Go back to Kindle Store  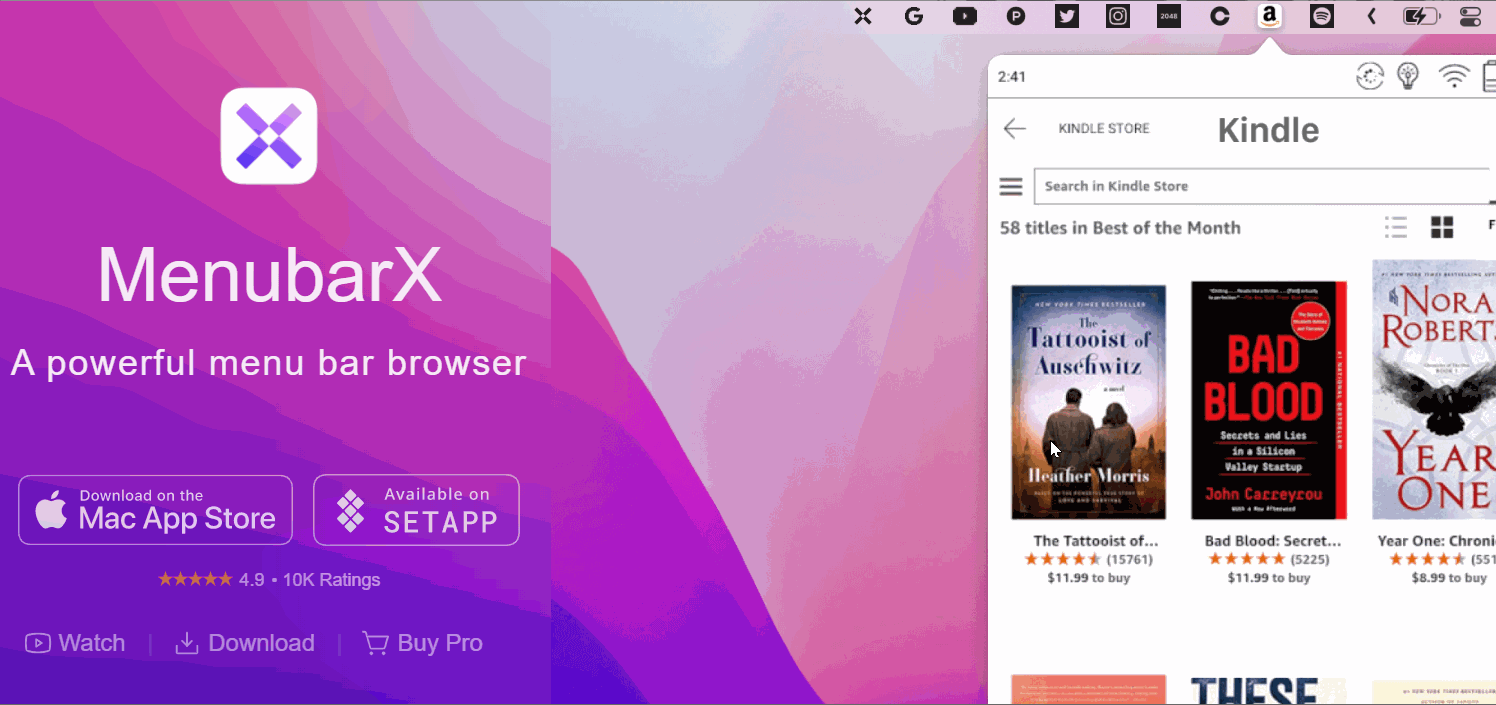pos(1104,128)
